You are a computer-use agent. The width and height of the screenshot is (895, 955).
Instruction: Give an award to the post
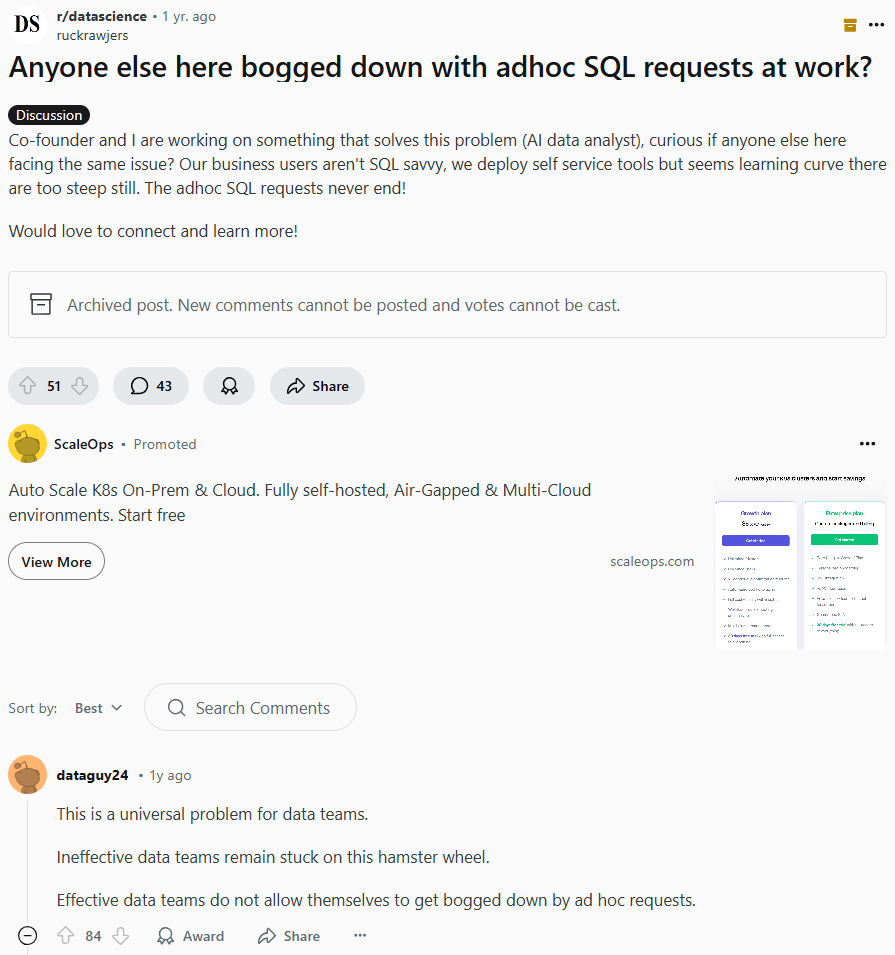(229, 386)
